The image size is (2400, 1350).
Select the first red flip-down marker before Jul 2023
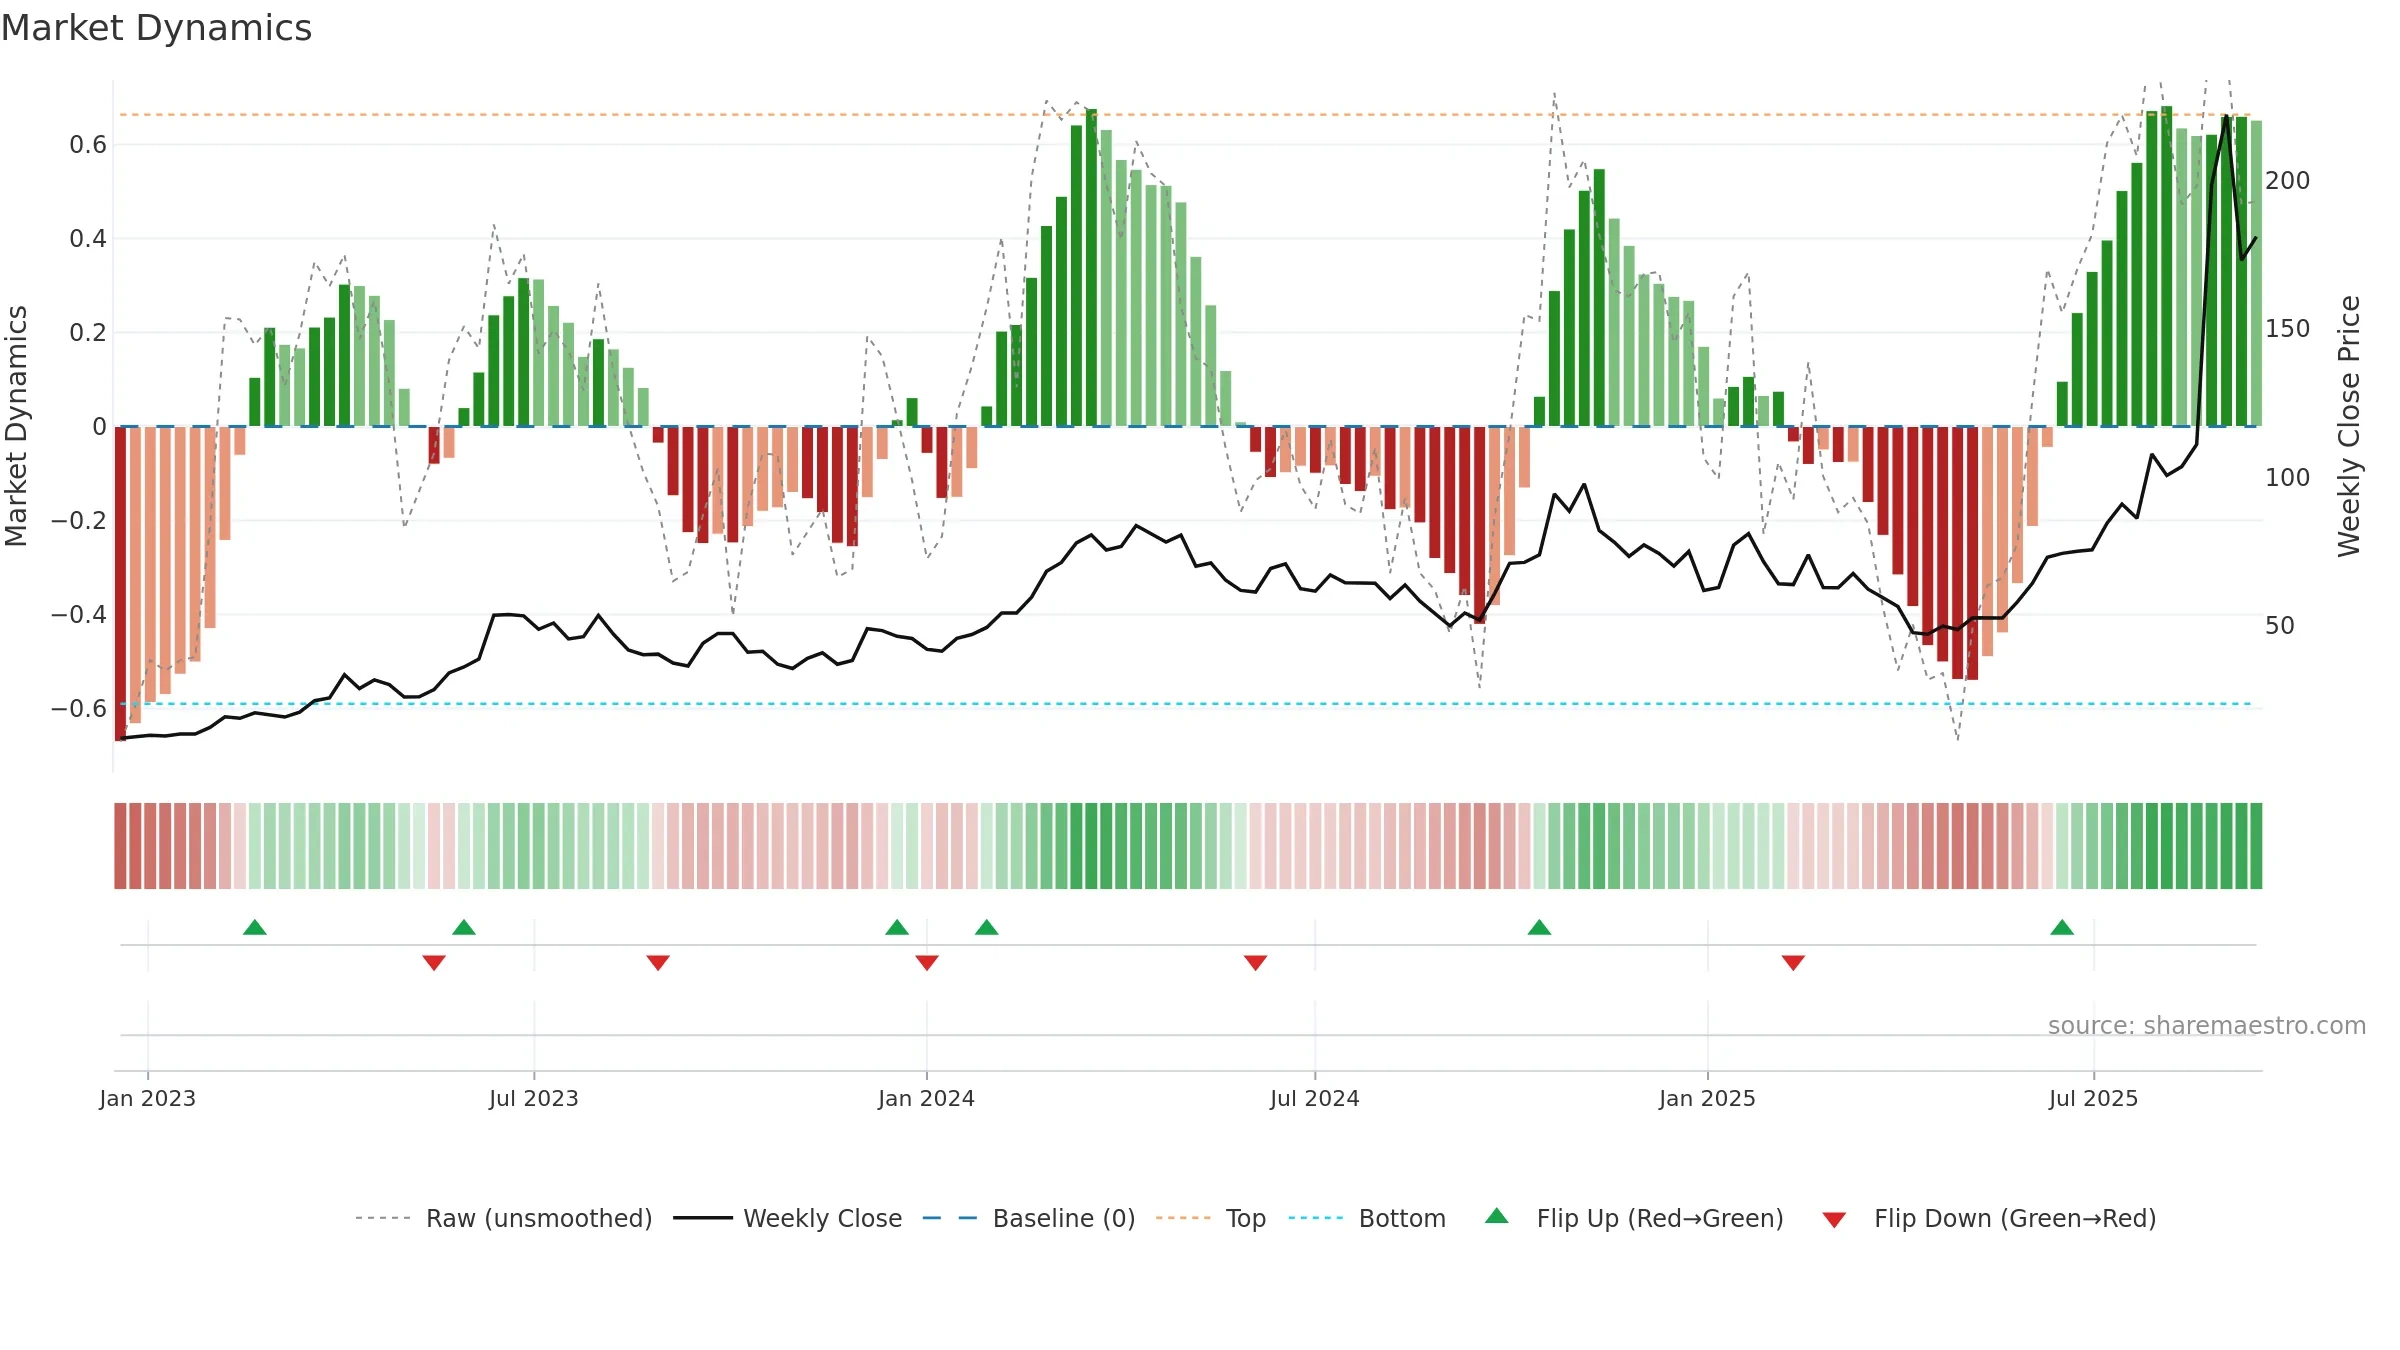click(434, 962)
